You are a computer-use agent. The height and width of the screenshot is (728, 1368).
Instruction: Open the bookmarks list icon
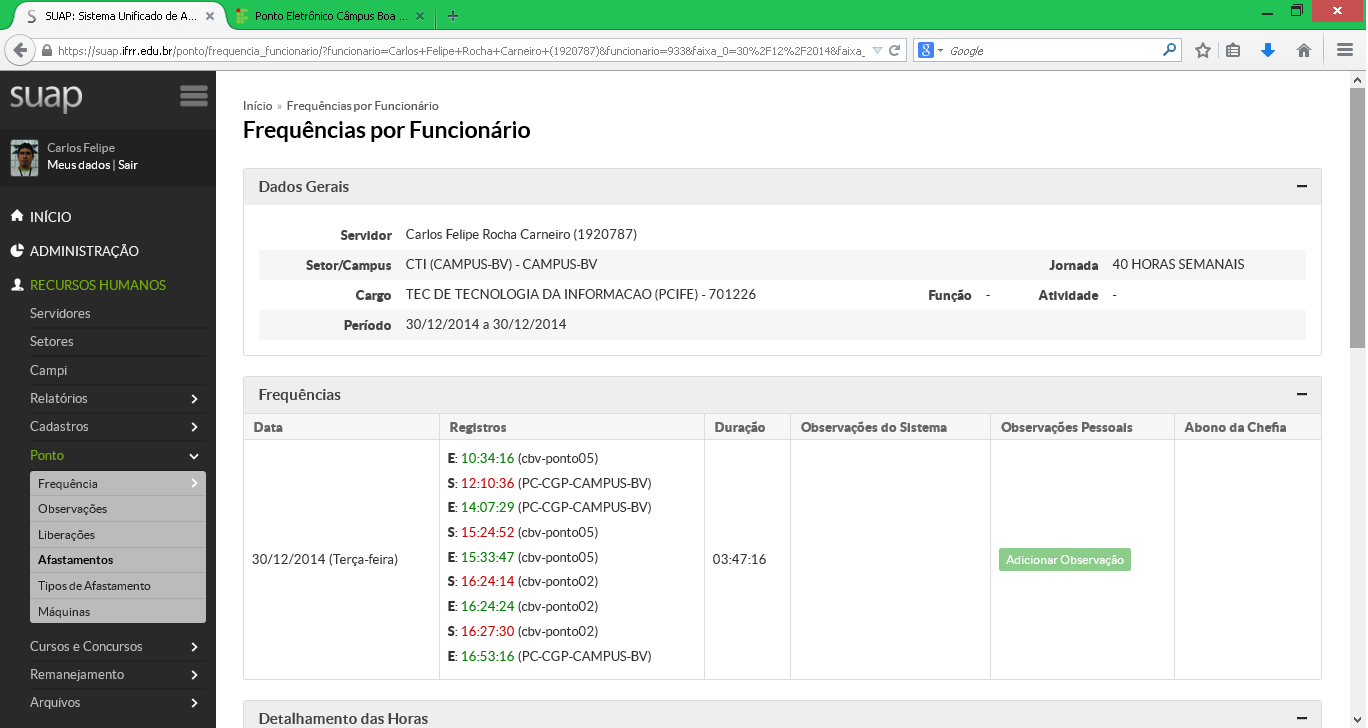[x=1234, y=50]
